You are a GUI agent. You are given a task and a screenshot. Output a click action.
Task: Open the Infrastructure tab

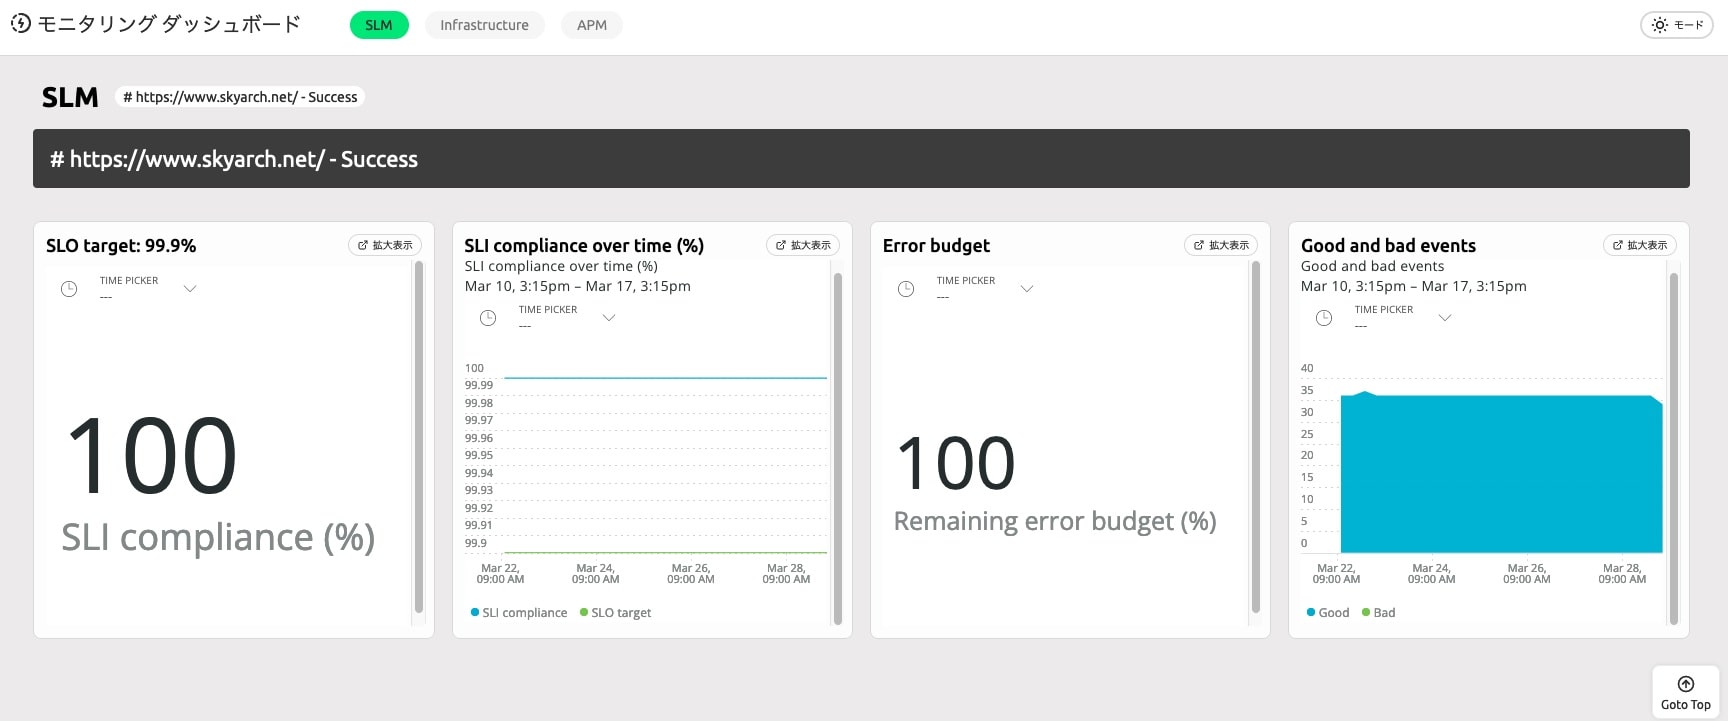[x=484, y=25]
